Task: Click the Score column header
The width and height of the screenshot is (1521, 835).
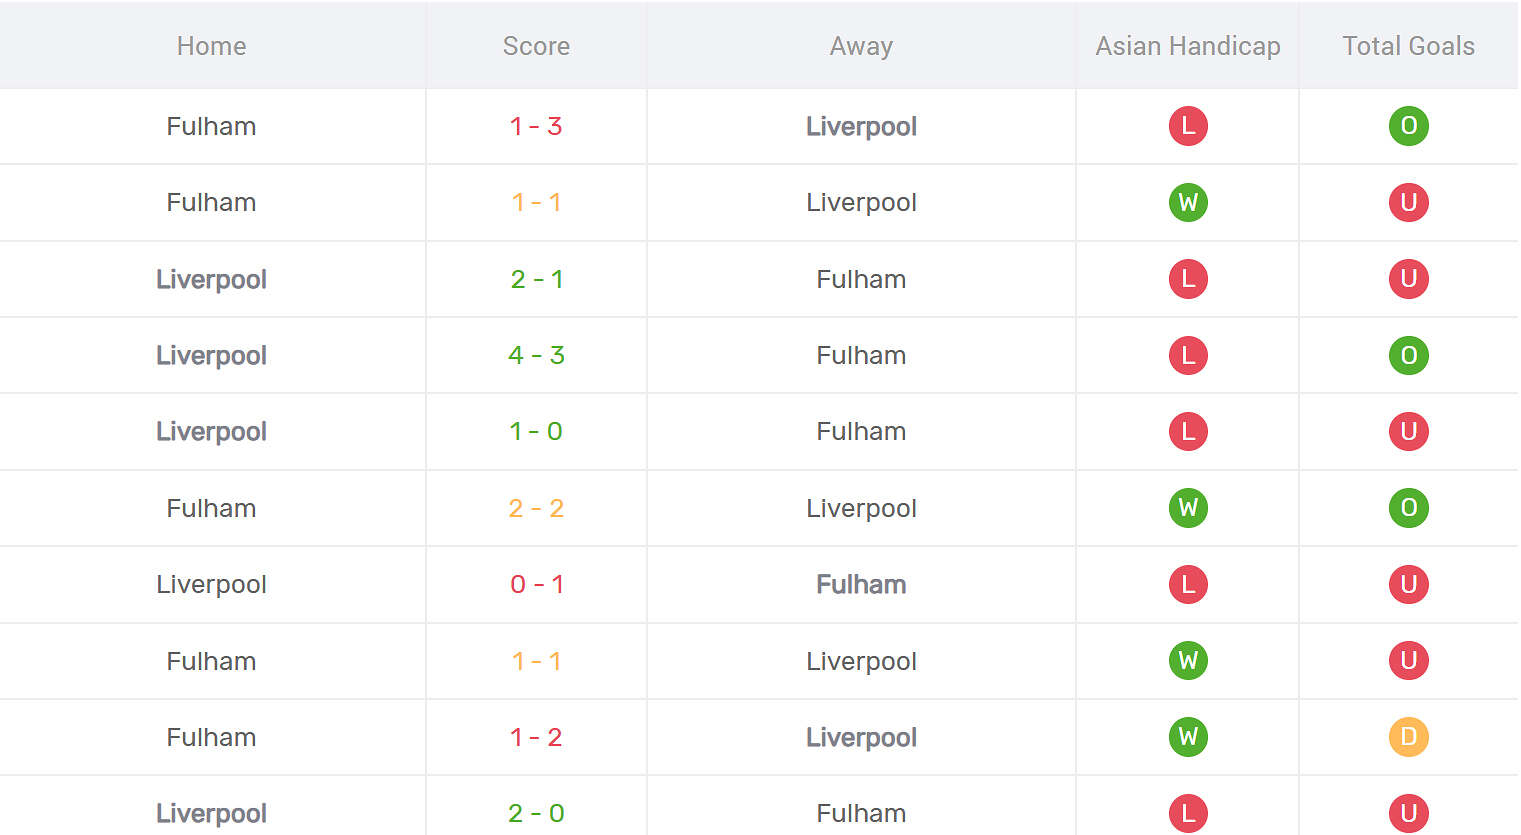Action: (x=536, y=46)
